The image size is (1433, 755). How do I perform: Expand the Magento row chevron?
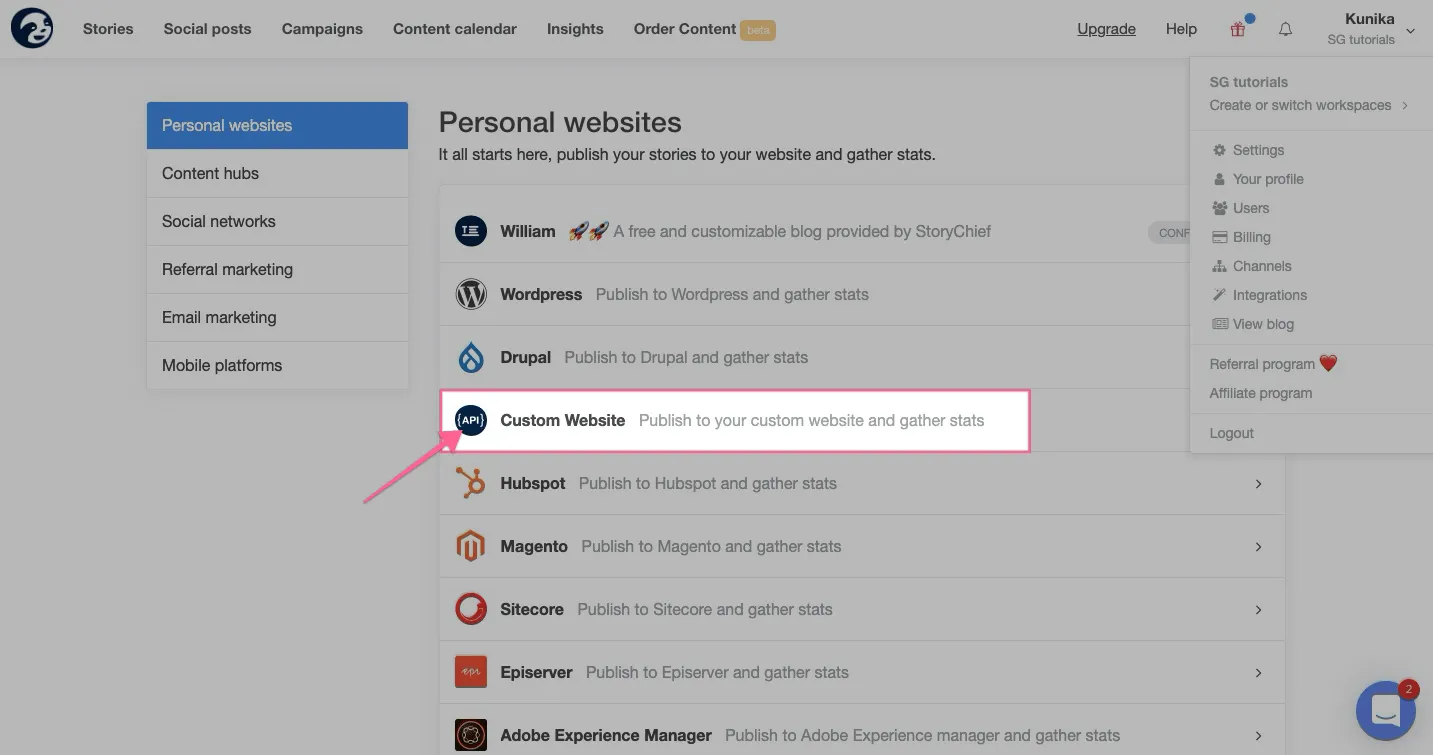1258,547
